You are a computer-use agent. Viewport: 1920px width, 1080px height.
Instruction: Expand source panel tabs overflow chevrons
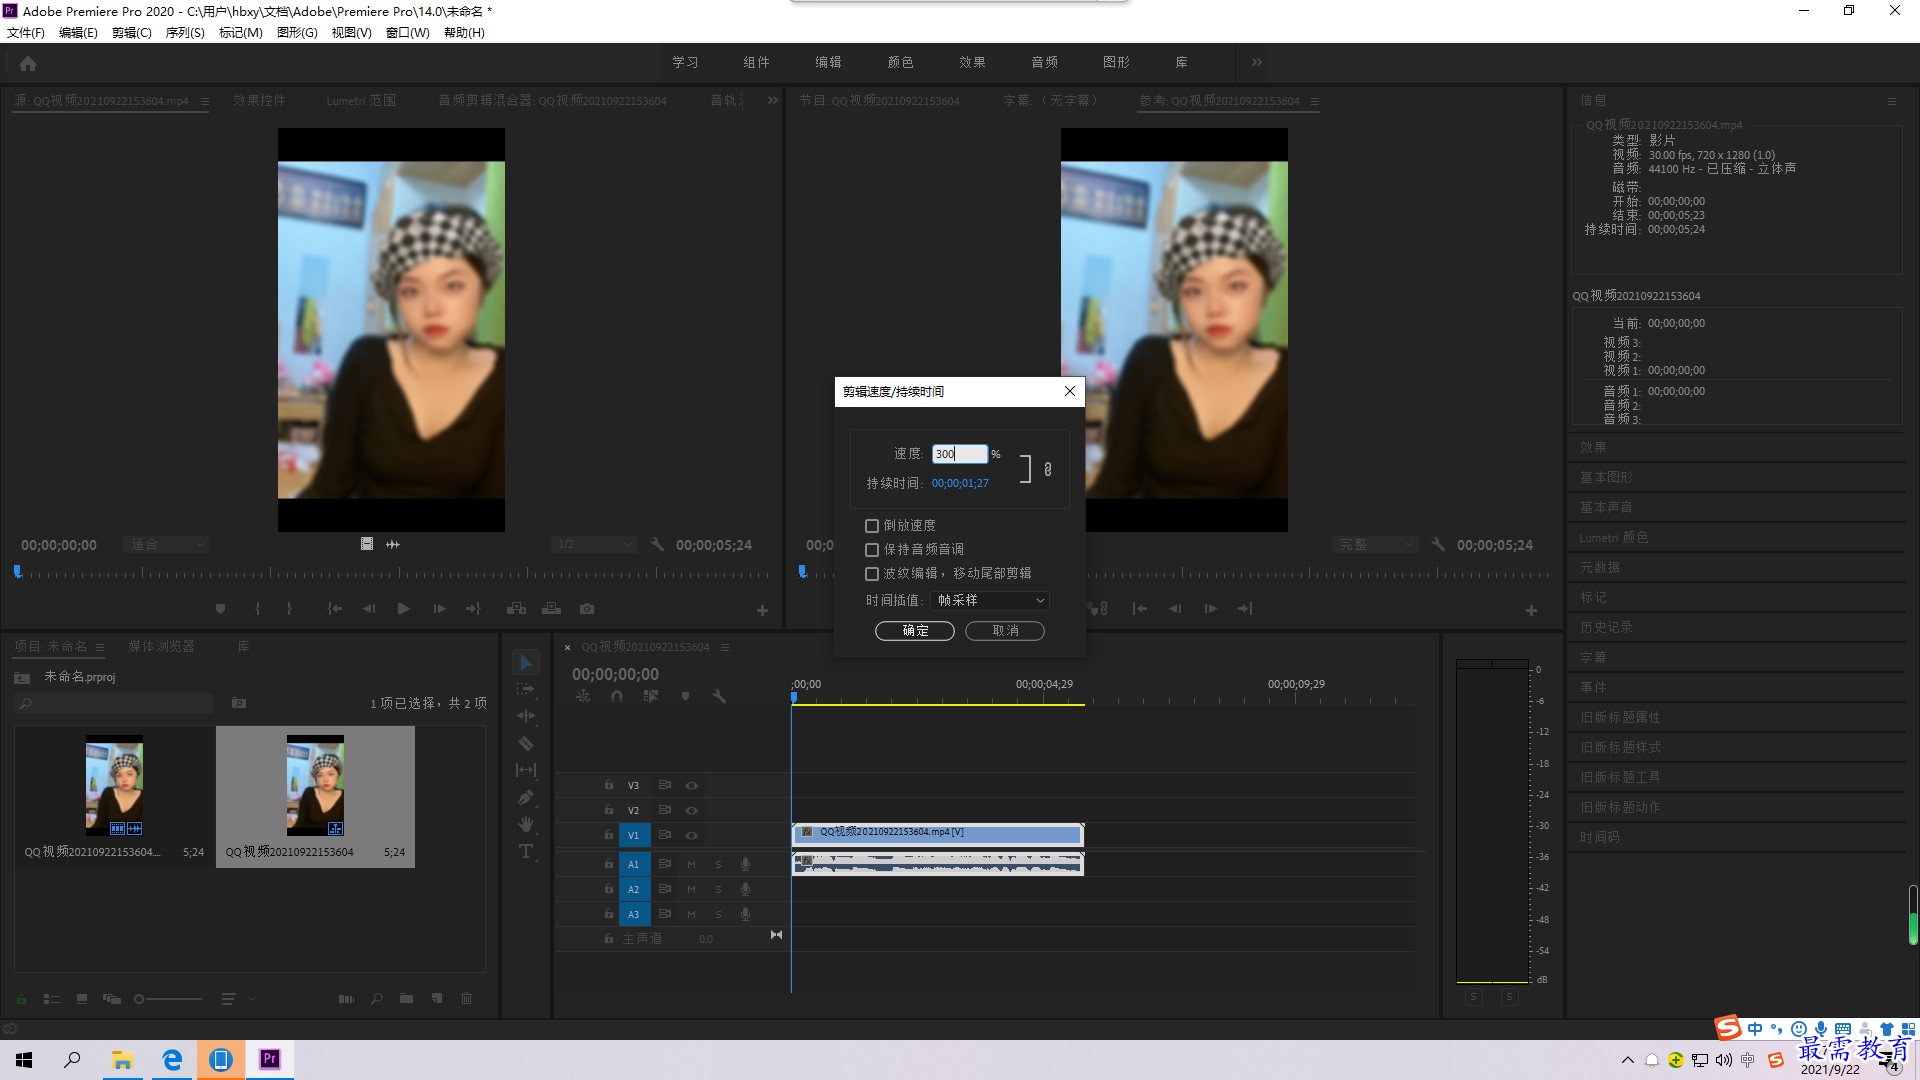click(x=772, y=100)
